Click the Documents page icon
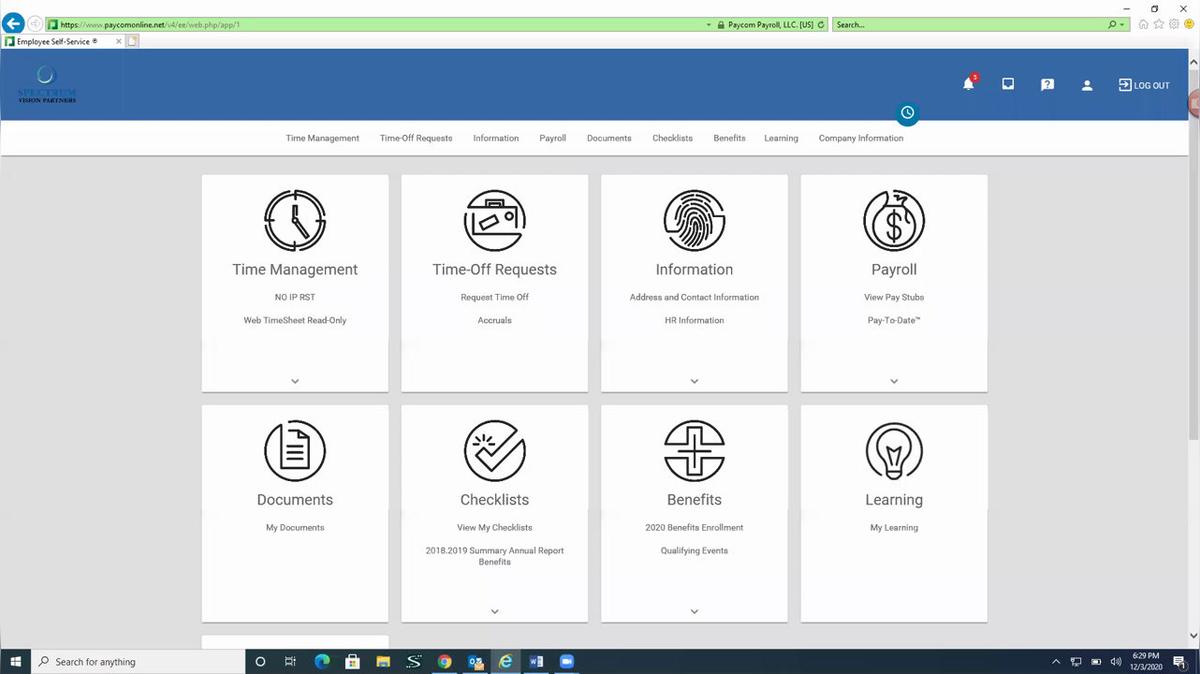Screen dimensions: 1200x674 (x=294, y=450)
